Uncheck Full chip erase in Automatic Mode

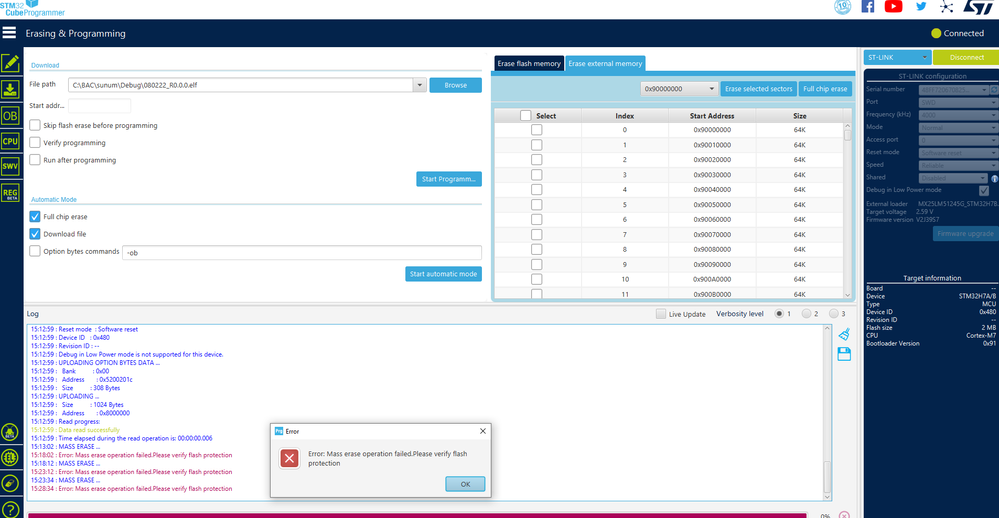tap(35, 217)
